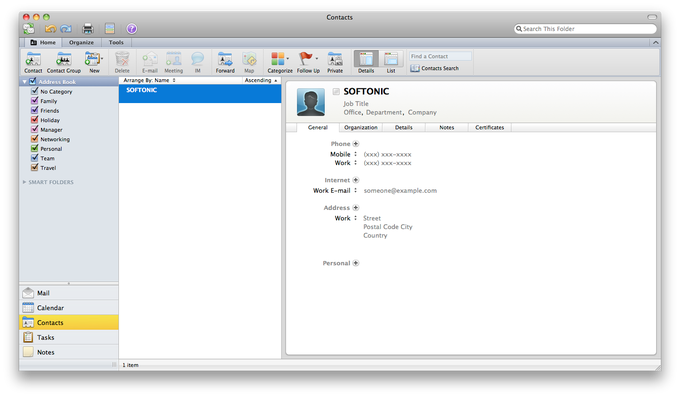Open the Categorize dropdown arrow

pyautogui.click(x=288, y=59)
